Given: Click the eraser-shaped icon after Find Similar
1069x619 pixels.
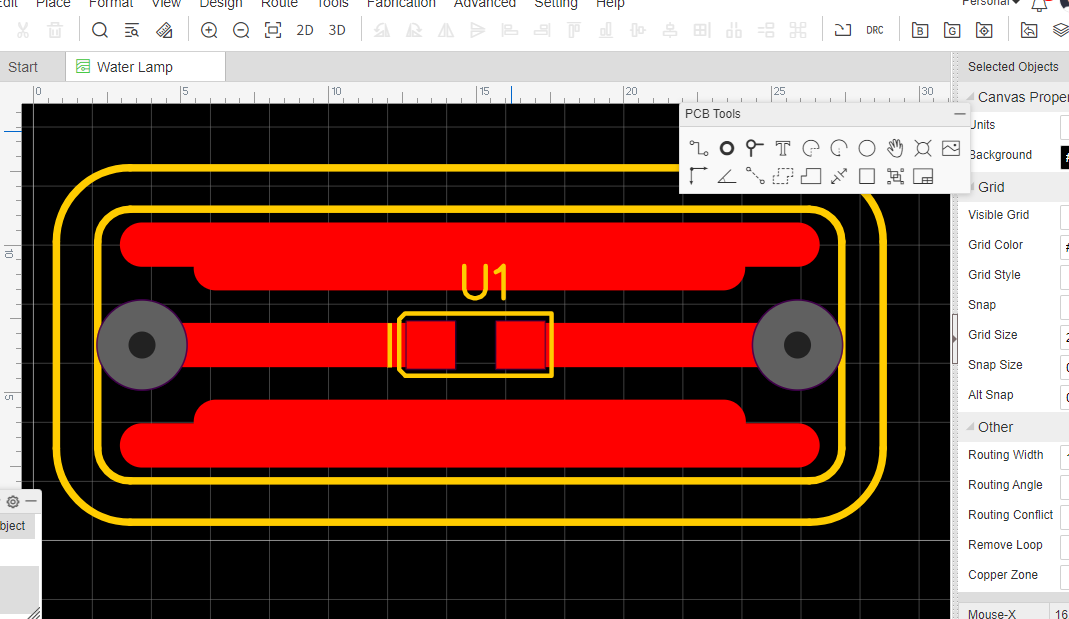Looking at the screenshot, I should coord(164,30).
